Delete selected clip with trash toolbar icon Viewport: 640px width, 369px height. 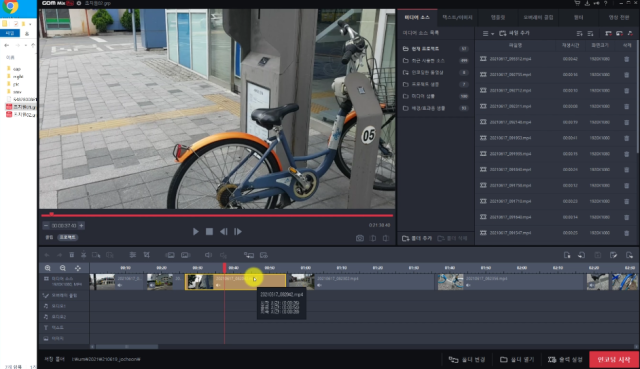click(x=71, y=255)
